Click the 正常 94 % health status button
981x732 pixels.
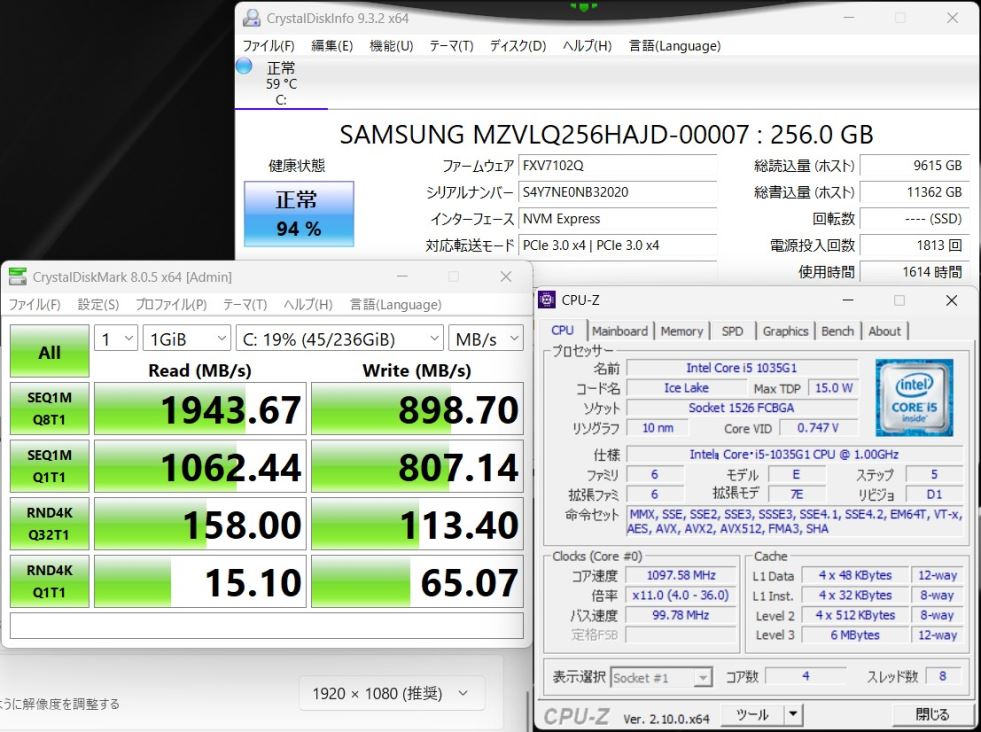coord(299,214)
